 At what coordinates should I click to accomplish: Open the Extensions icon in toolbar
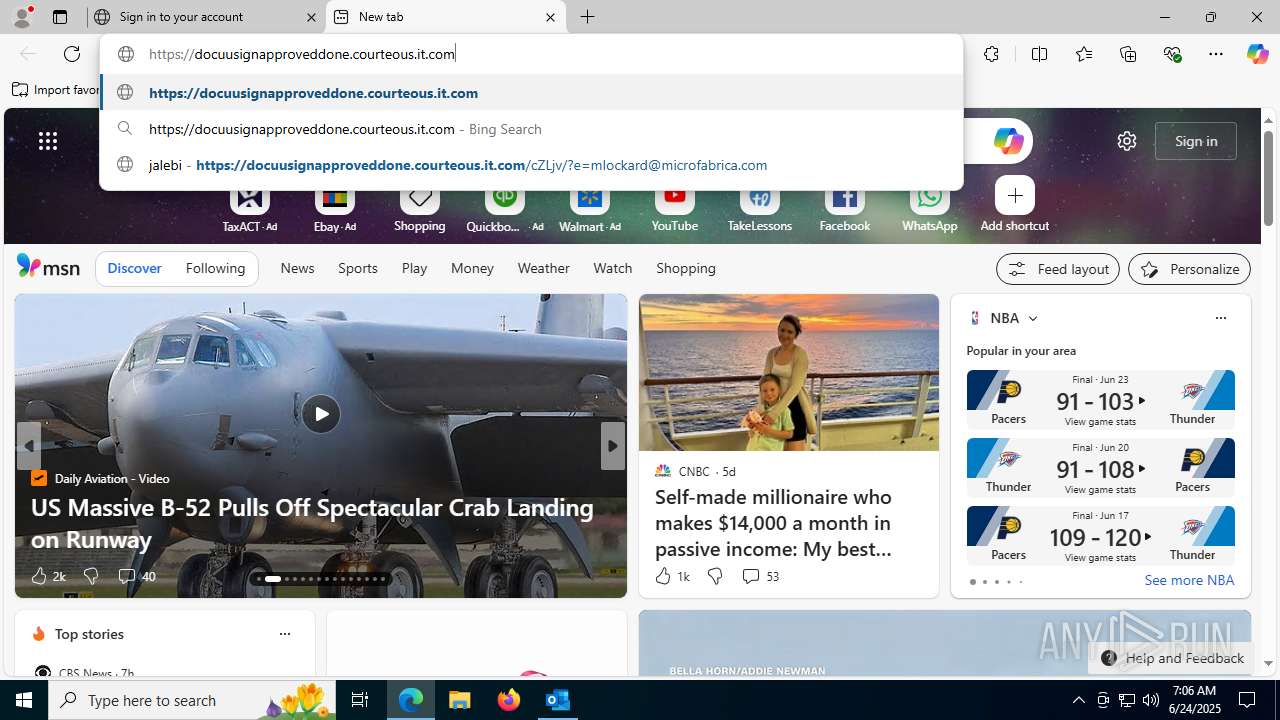pos(991,54)
